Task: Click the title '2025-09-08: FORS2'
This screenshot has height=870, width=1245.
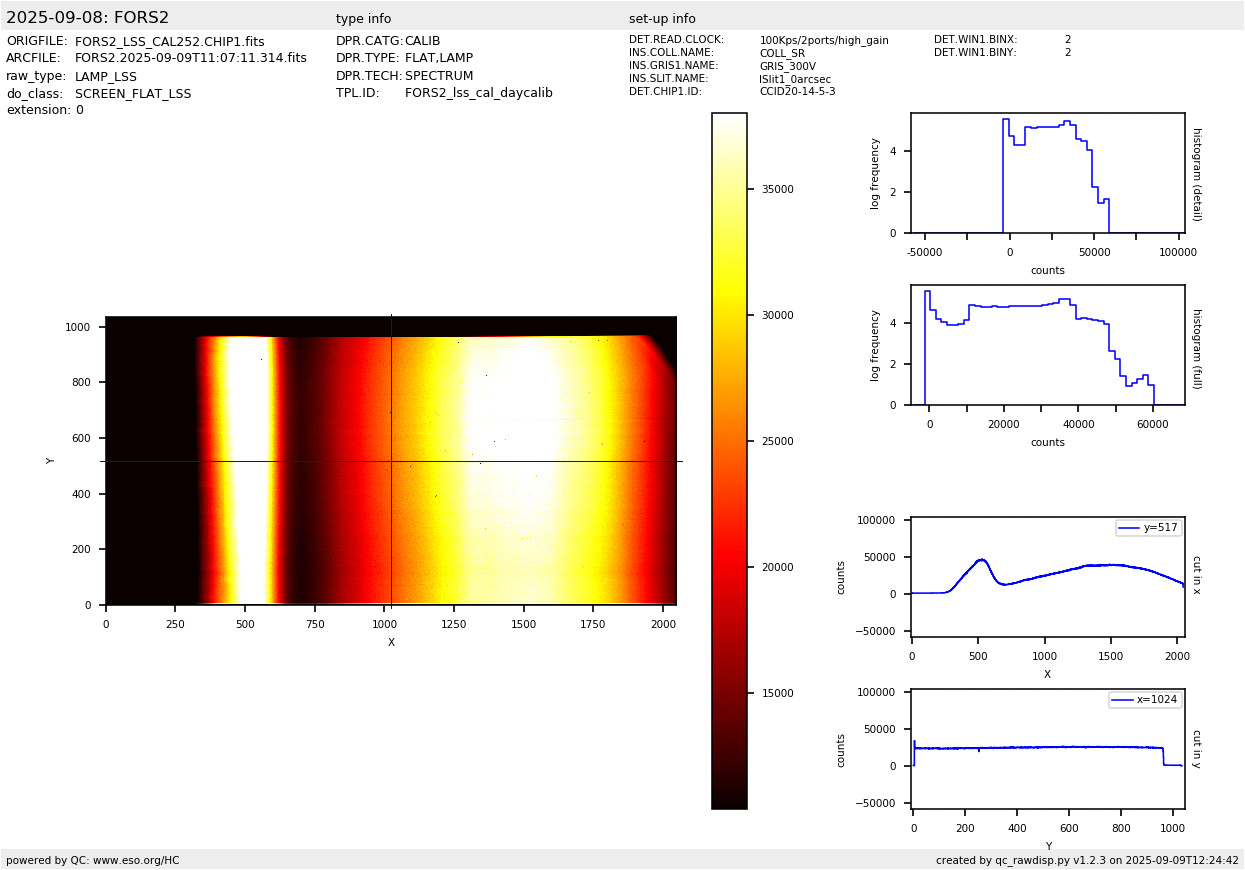Action: point(88,18)
